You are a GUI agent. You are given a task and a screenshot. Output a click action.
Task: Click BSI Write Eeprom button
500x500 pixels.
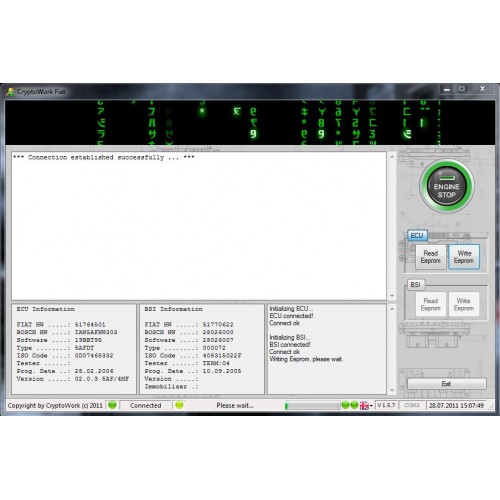(464, 304)
